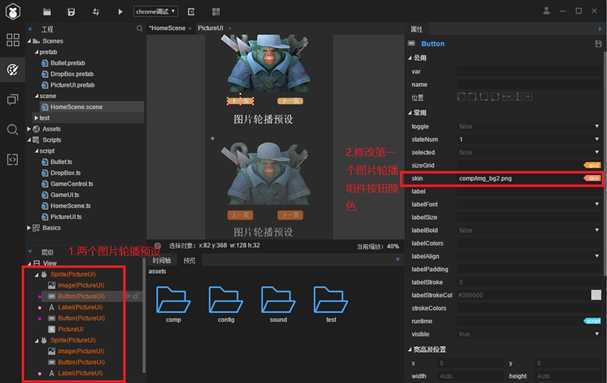Toggle marker dot beside highlighted Button(PictureUI) row
The width and height of the screenshot is (607, 383).
click(39, 296)
